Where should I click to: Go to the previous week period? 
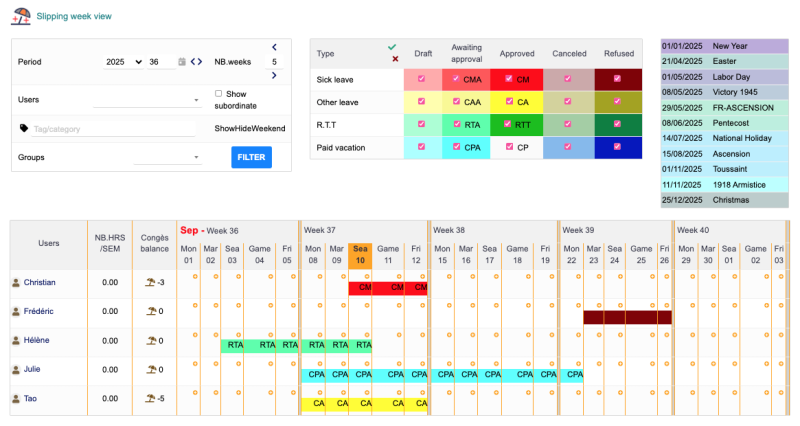point(193,62)
